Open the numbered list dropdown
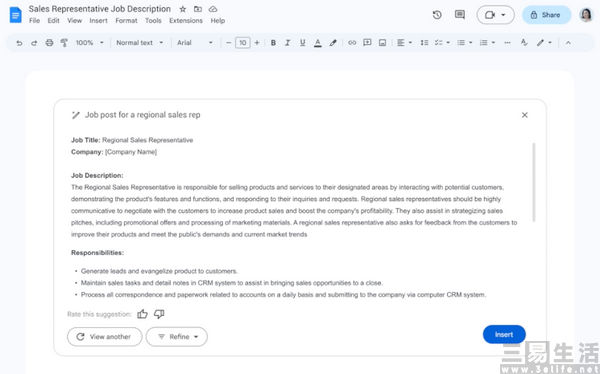The width and height of the screenshot is (600, 374). pos(488,43)
